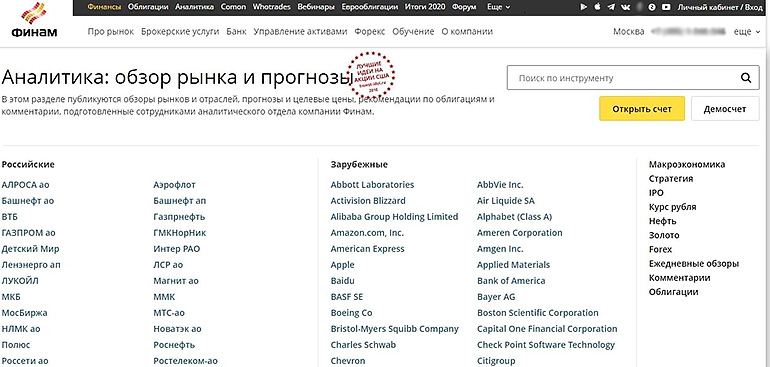This screenshot has width=770, height=367.
Task: Open the Telegram channel icon
Action: pos(611,7)
